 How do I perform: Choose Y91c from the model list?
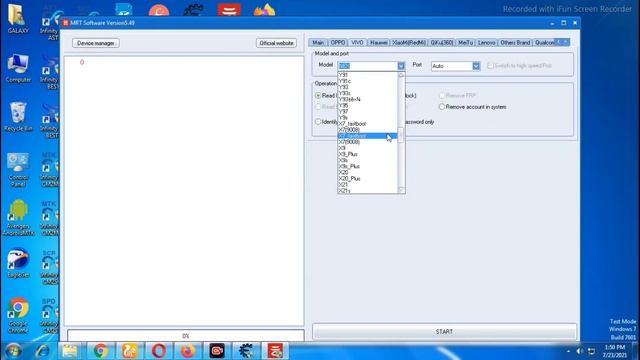coord(368,81)
